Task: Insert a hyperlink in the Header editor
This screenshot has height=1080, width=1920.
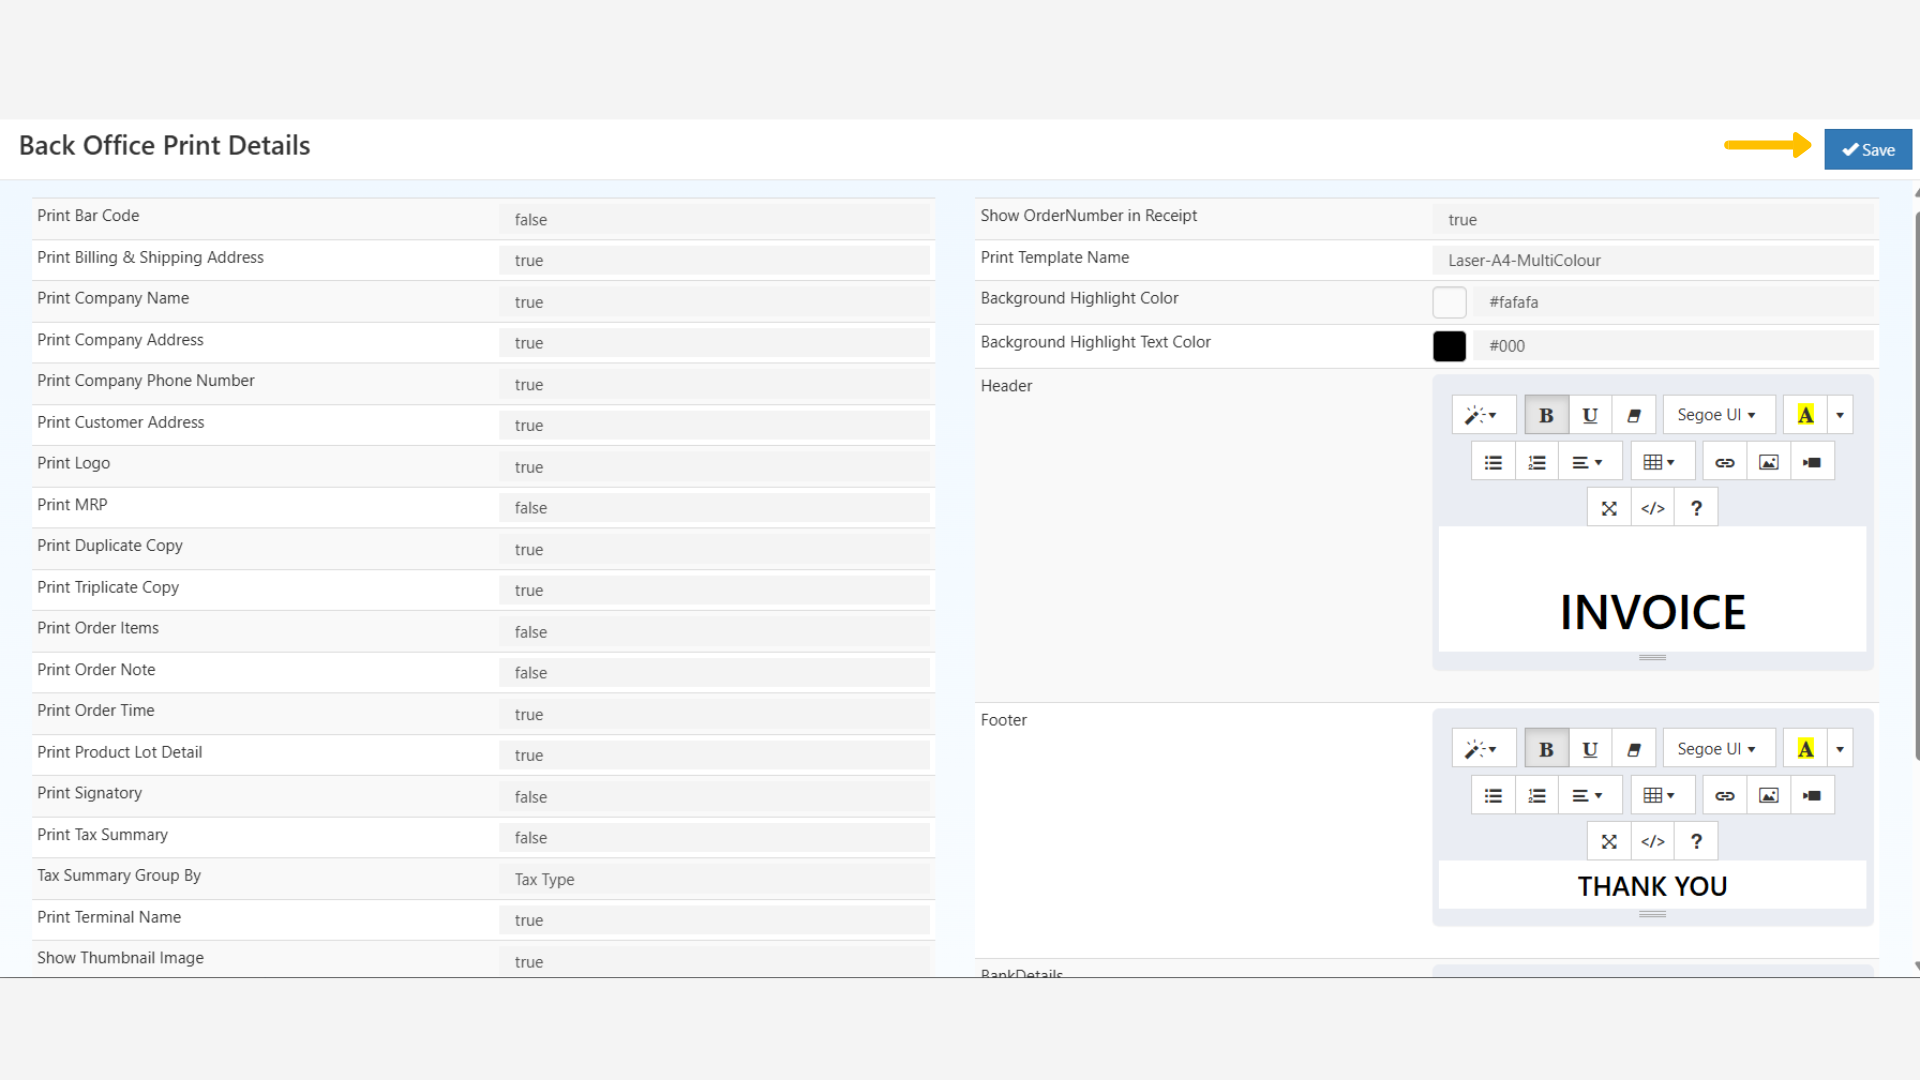Action: pos(1724,461)
